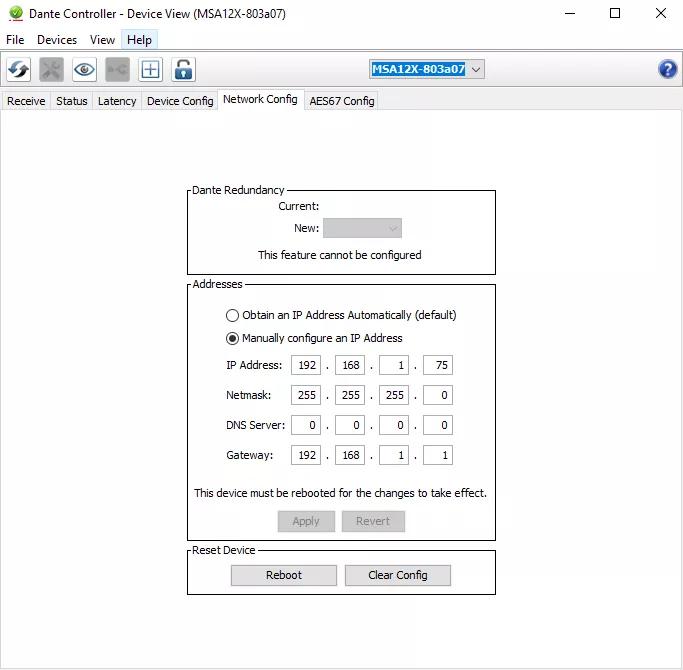This screenshot has width=683, height=670.
Task: Click DNS Server third octet field
Action: [x=394, y=426]
